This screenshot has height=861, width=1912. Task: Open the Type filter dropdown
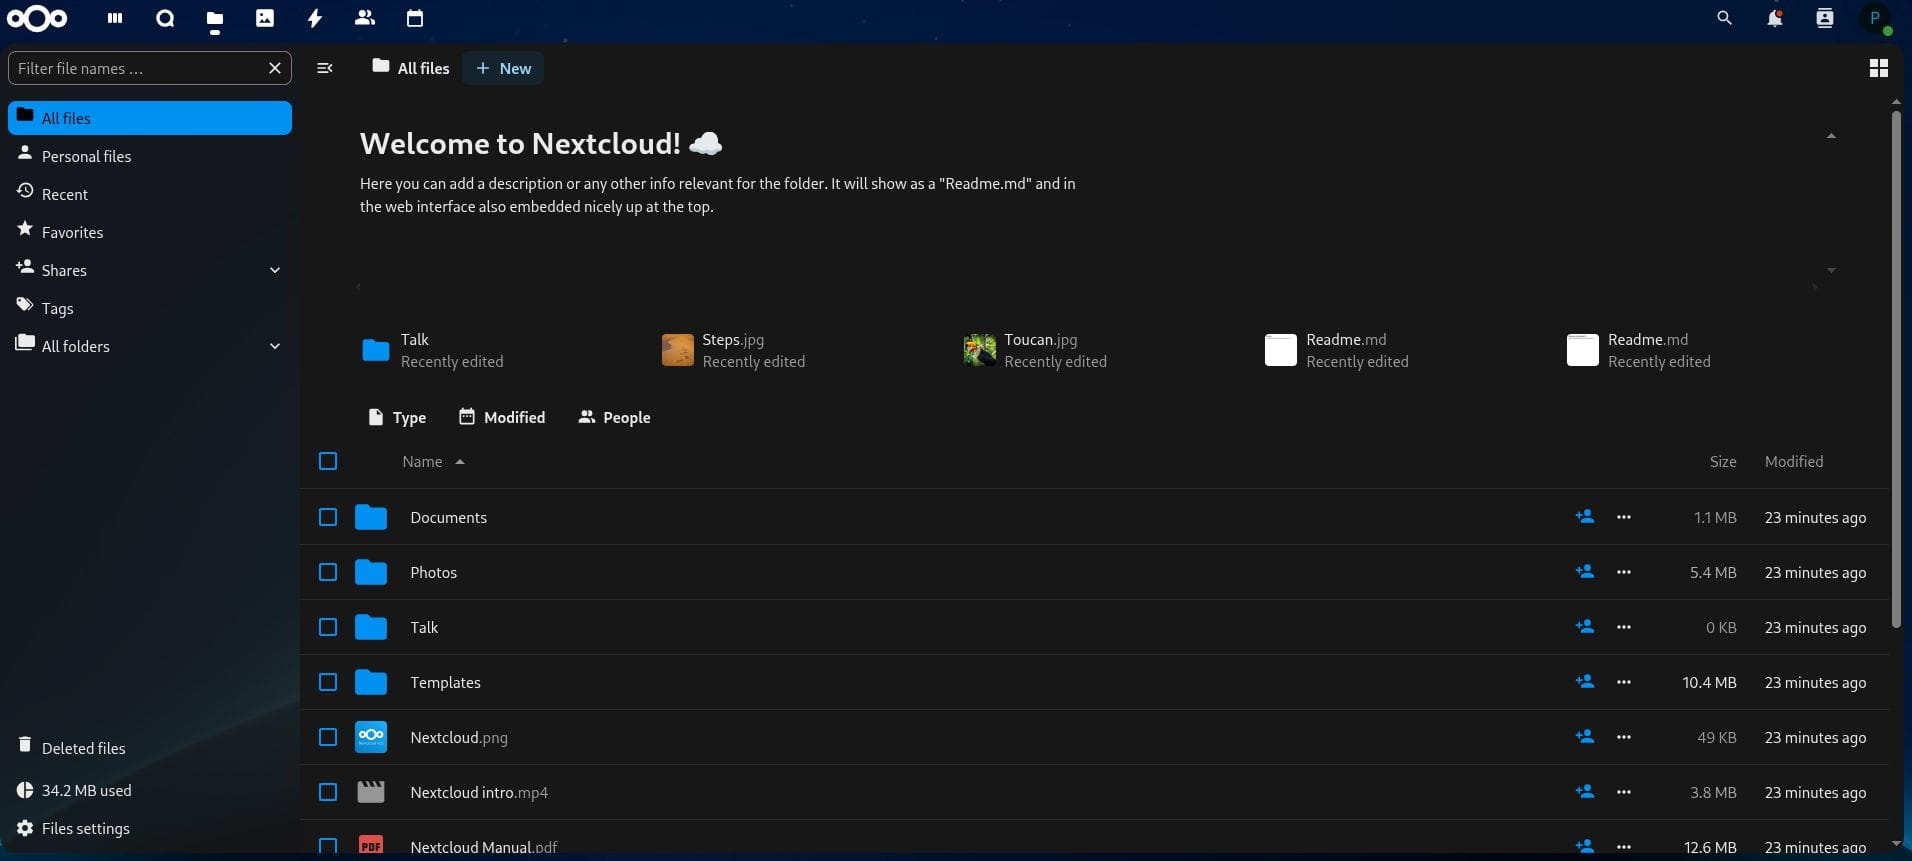click(397, 417)
